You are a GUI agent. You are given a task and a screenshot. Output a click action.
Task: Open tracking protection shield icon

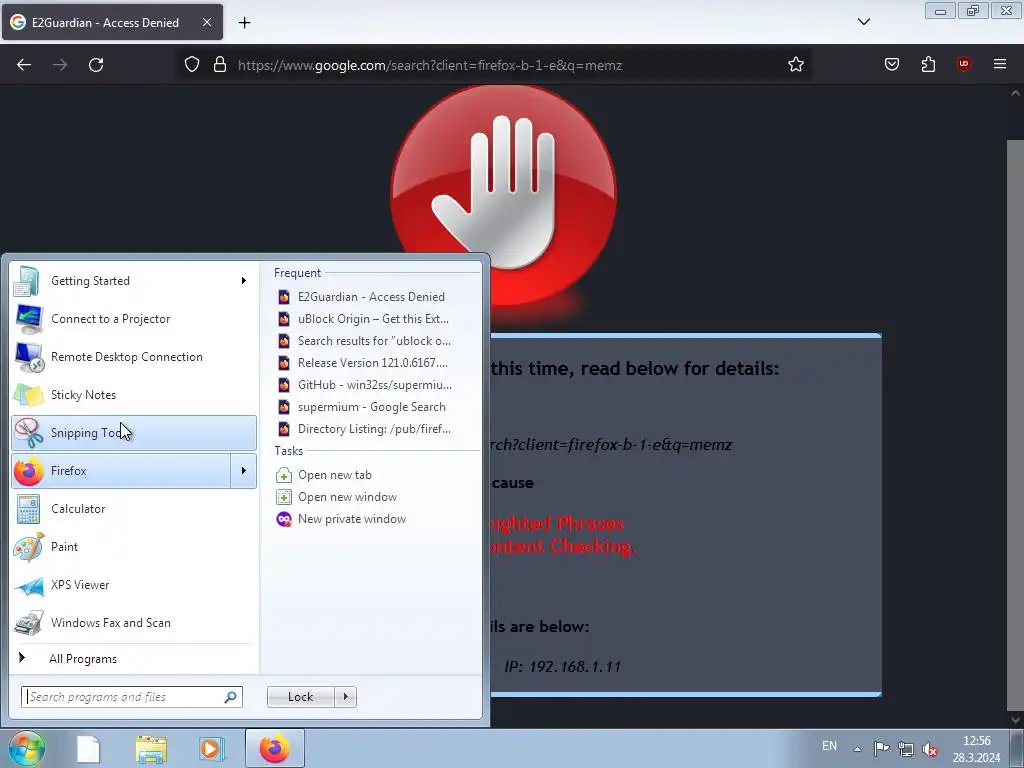191,65
